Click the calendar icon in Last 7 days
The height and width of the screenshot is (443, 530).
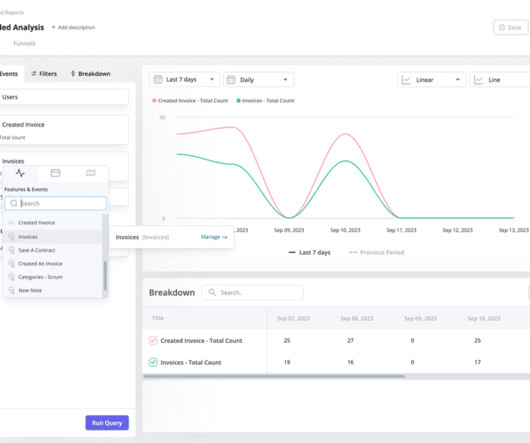point(158,80)
